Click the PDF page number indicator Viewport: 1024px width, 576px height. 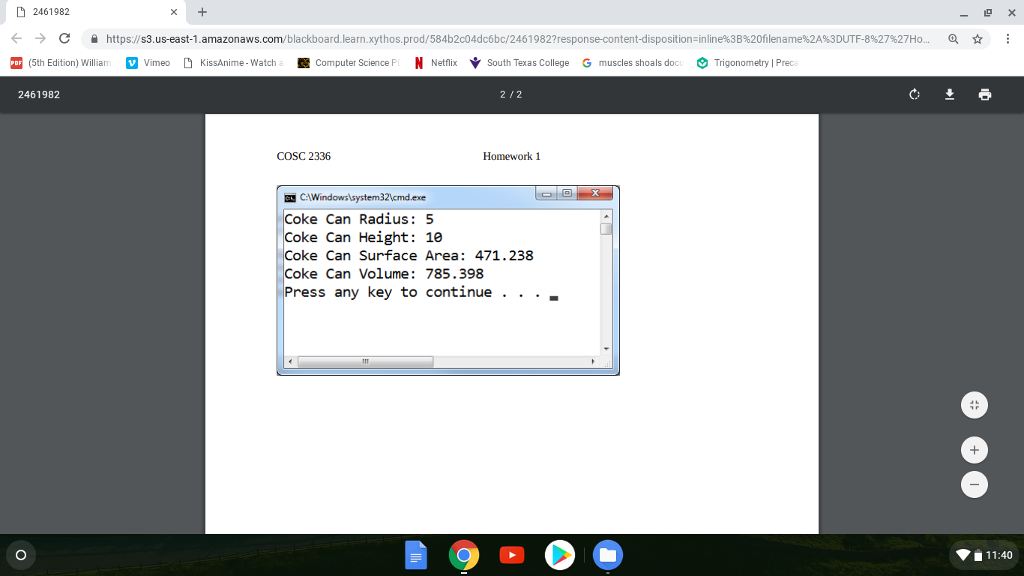[x=511, y=95]
